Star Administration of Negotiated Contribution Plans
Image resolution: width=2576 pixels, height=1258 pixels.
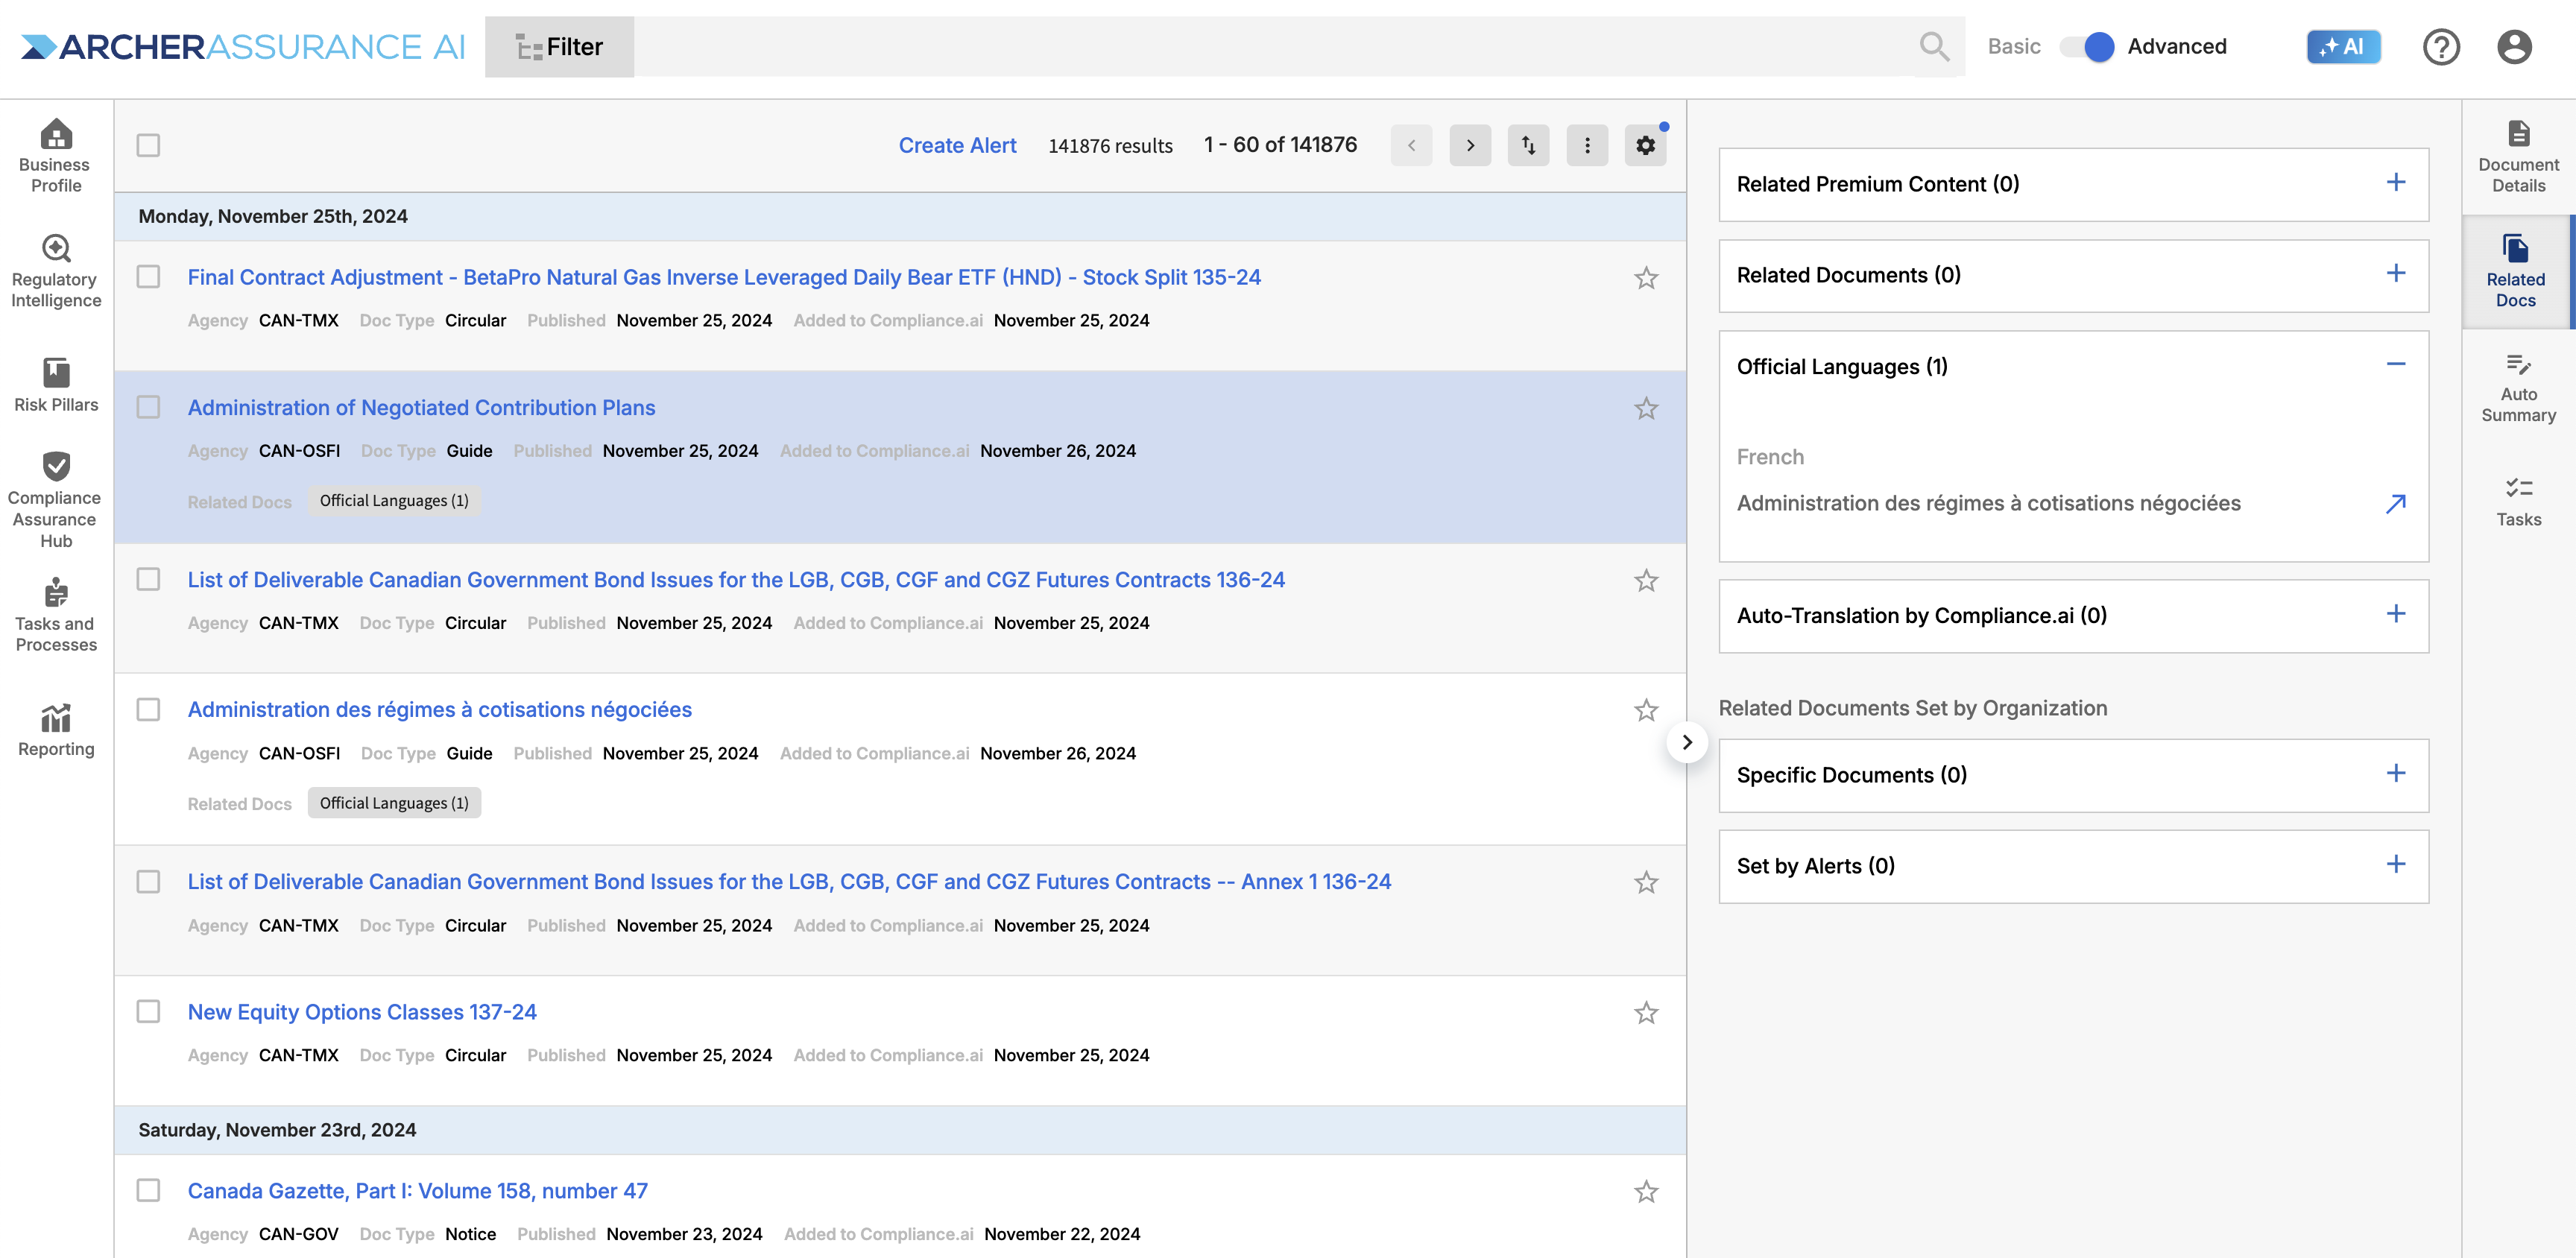coord(1646,408)
